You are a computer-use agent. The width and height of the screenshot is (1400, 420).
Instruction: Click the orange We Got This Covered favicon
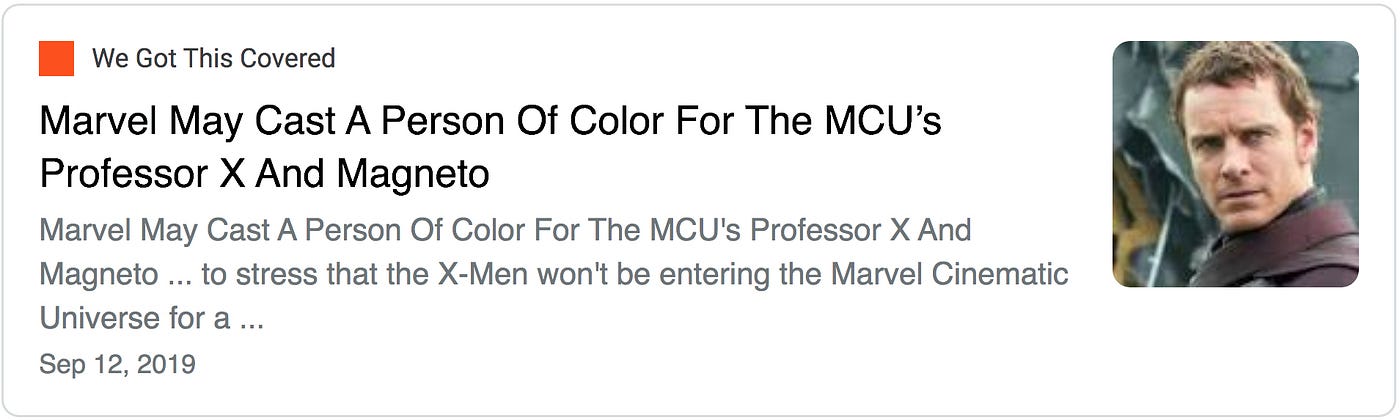tap(57, 58)
